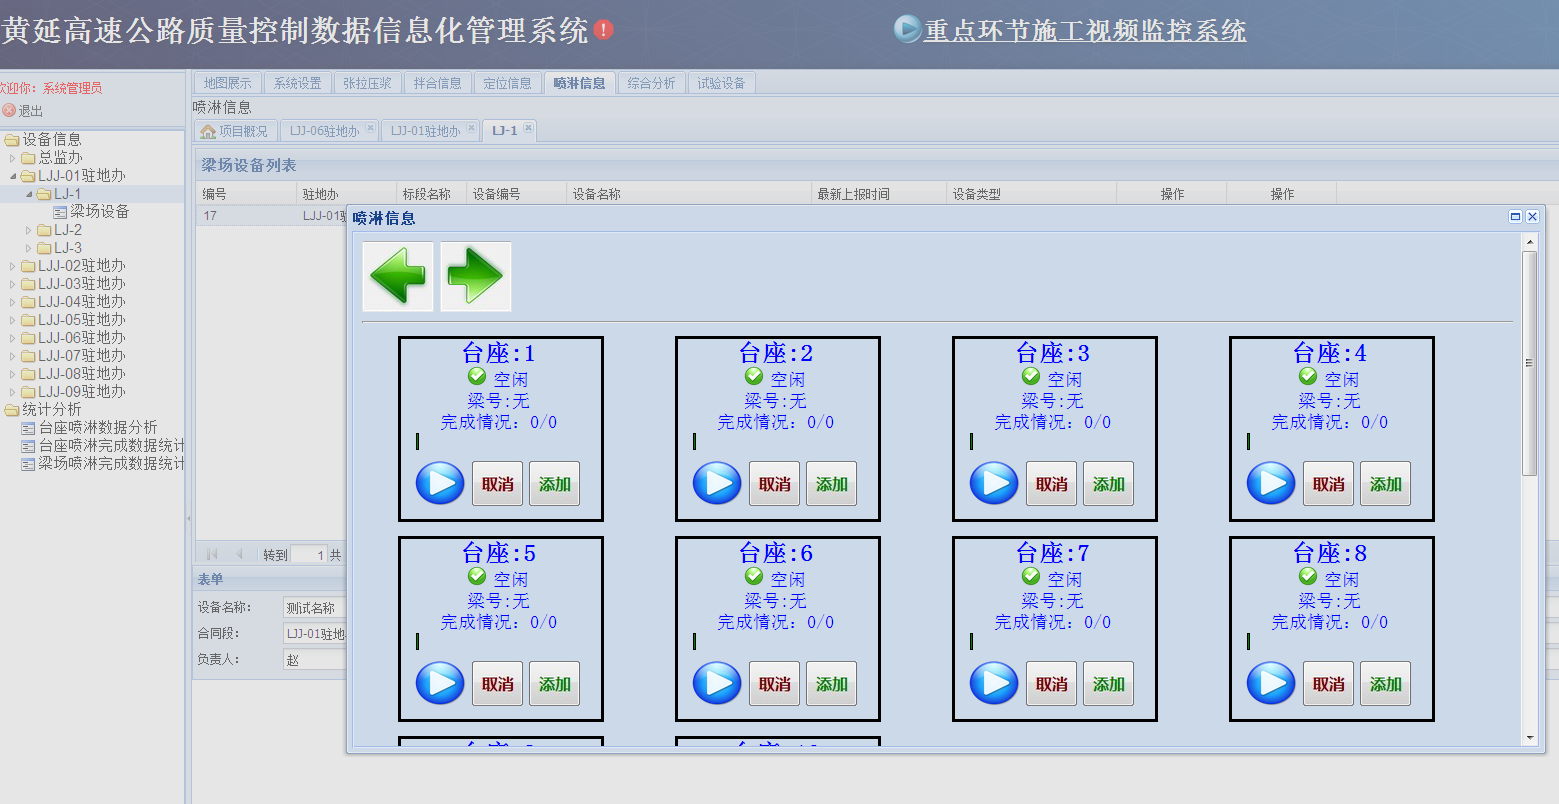Open 梁场喷淋完成数据统计 report item
Viewport: 1559px width, 804px height.
(x=111, y=463)
